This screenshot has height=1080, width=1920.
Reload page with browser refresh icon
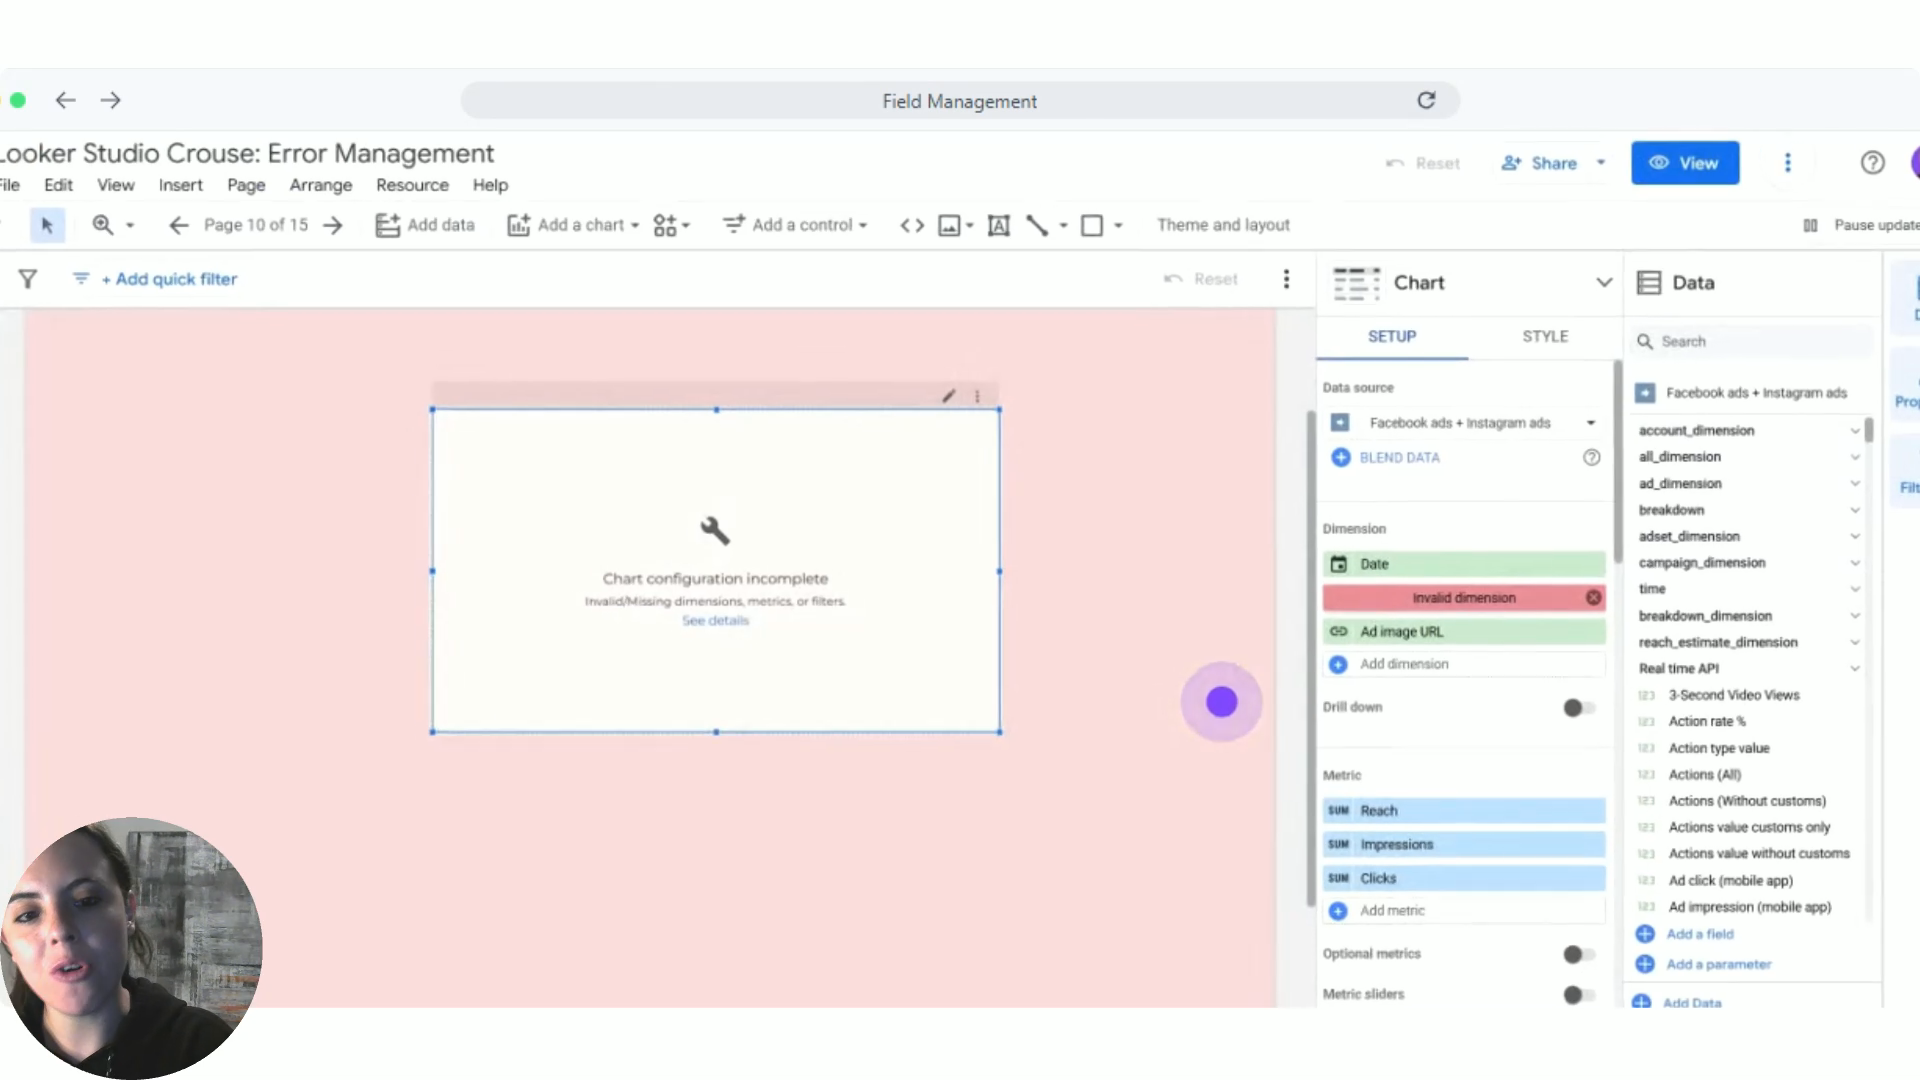pyautogui.click(x=1426, y=100)
